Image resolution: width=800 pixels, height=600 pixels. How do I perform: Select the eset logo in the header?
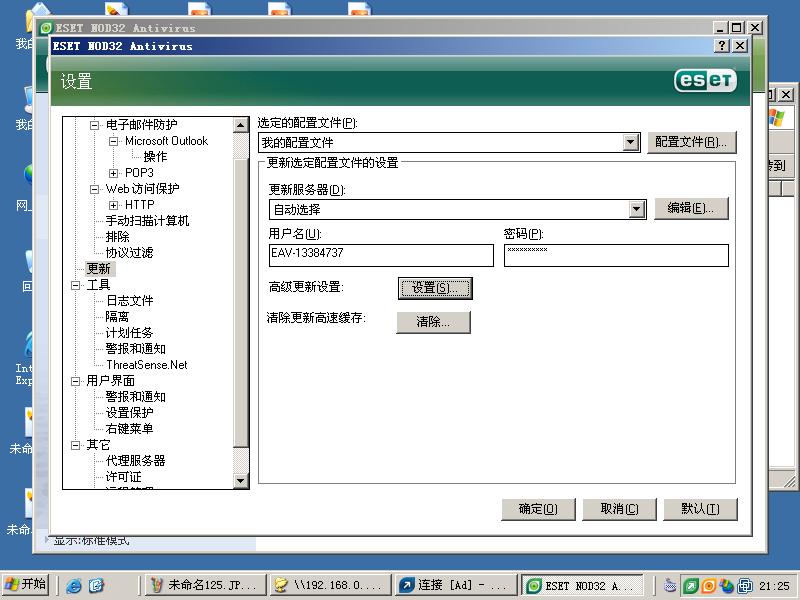point(704,82)
